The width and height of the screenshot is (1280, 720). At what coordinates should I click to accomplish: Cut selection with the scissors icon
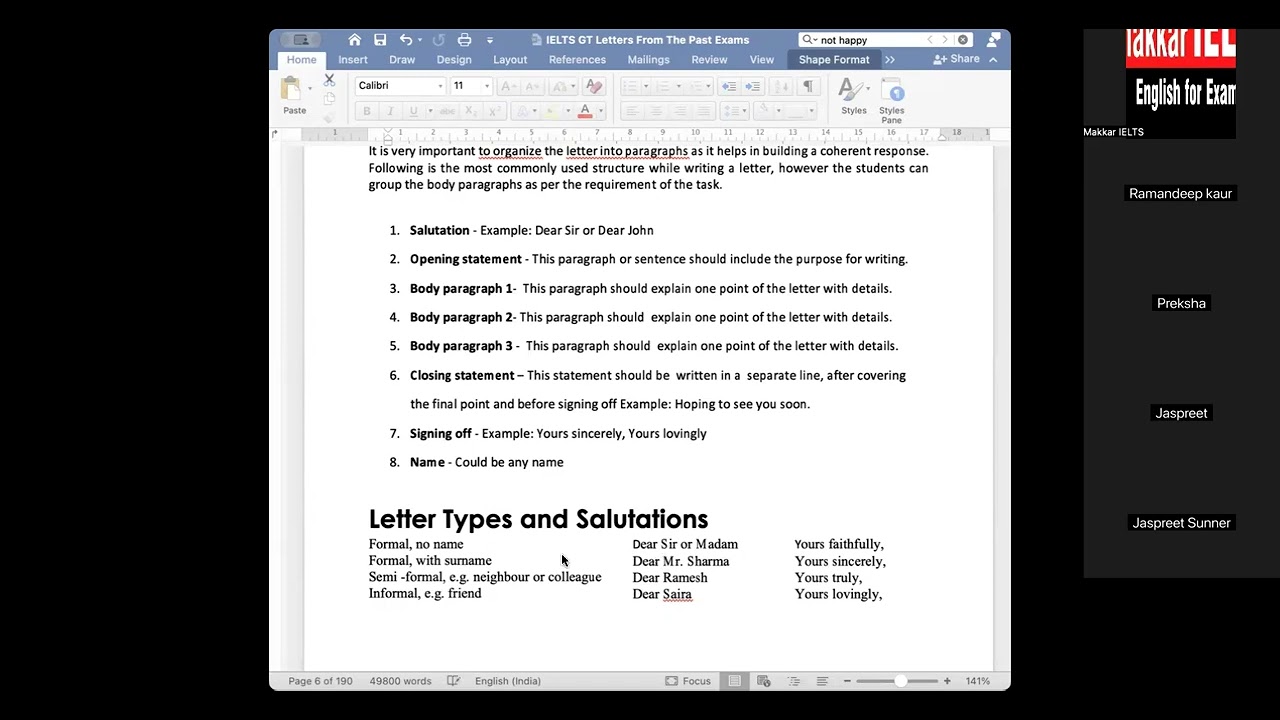(329, 80)
